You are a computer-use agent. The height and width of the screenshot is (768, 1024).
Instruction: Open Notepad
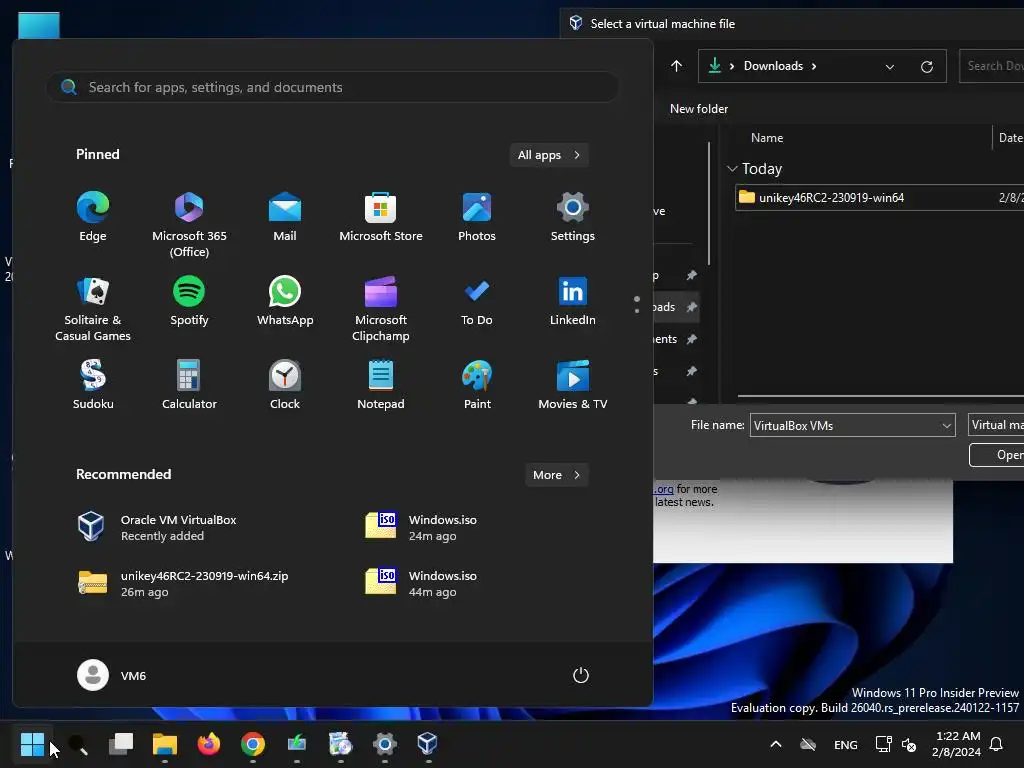pos(381,385)
